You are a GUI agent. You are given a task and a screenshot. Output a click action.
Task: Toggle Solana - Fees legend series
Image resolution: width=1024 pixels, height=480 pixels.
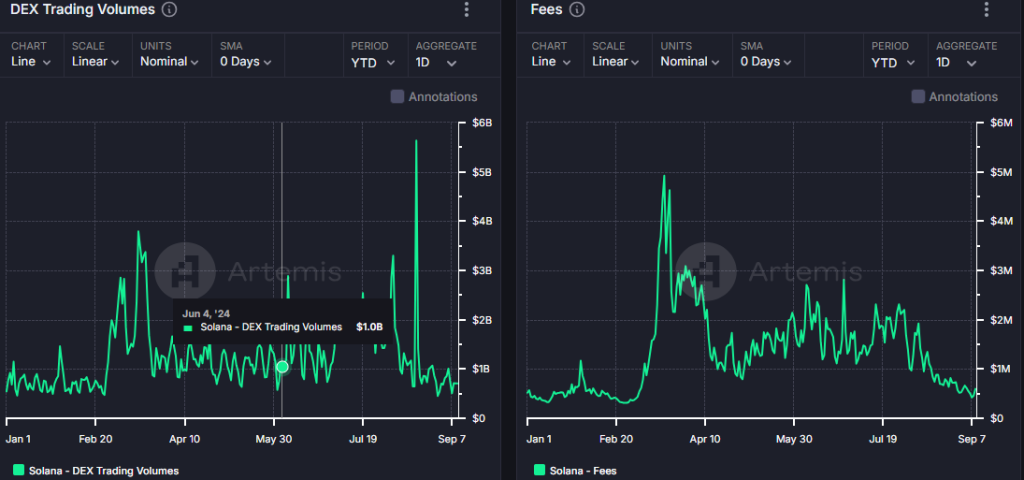point(582,470)
